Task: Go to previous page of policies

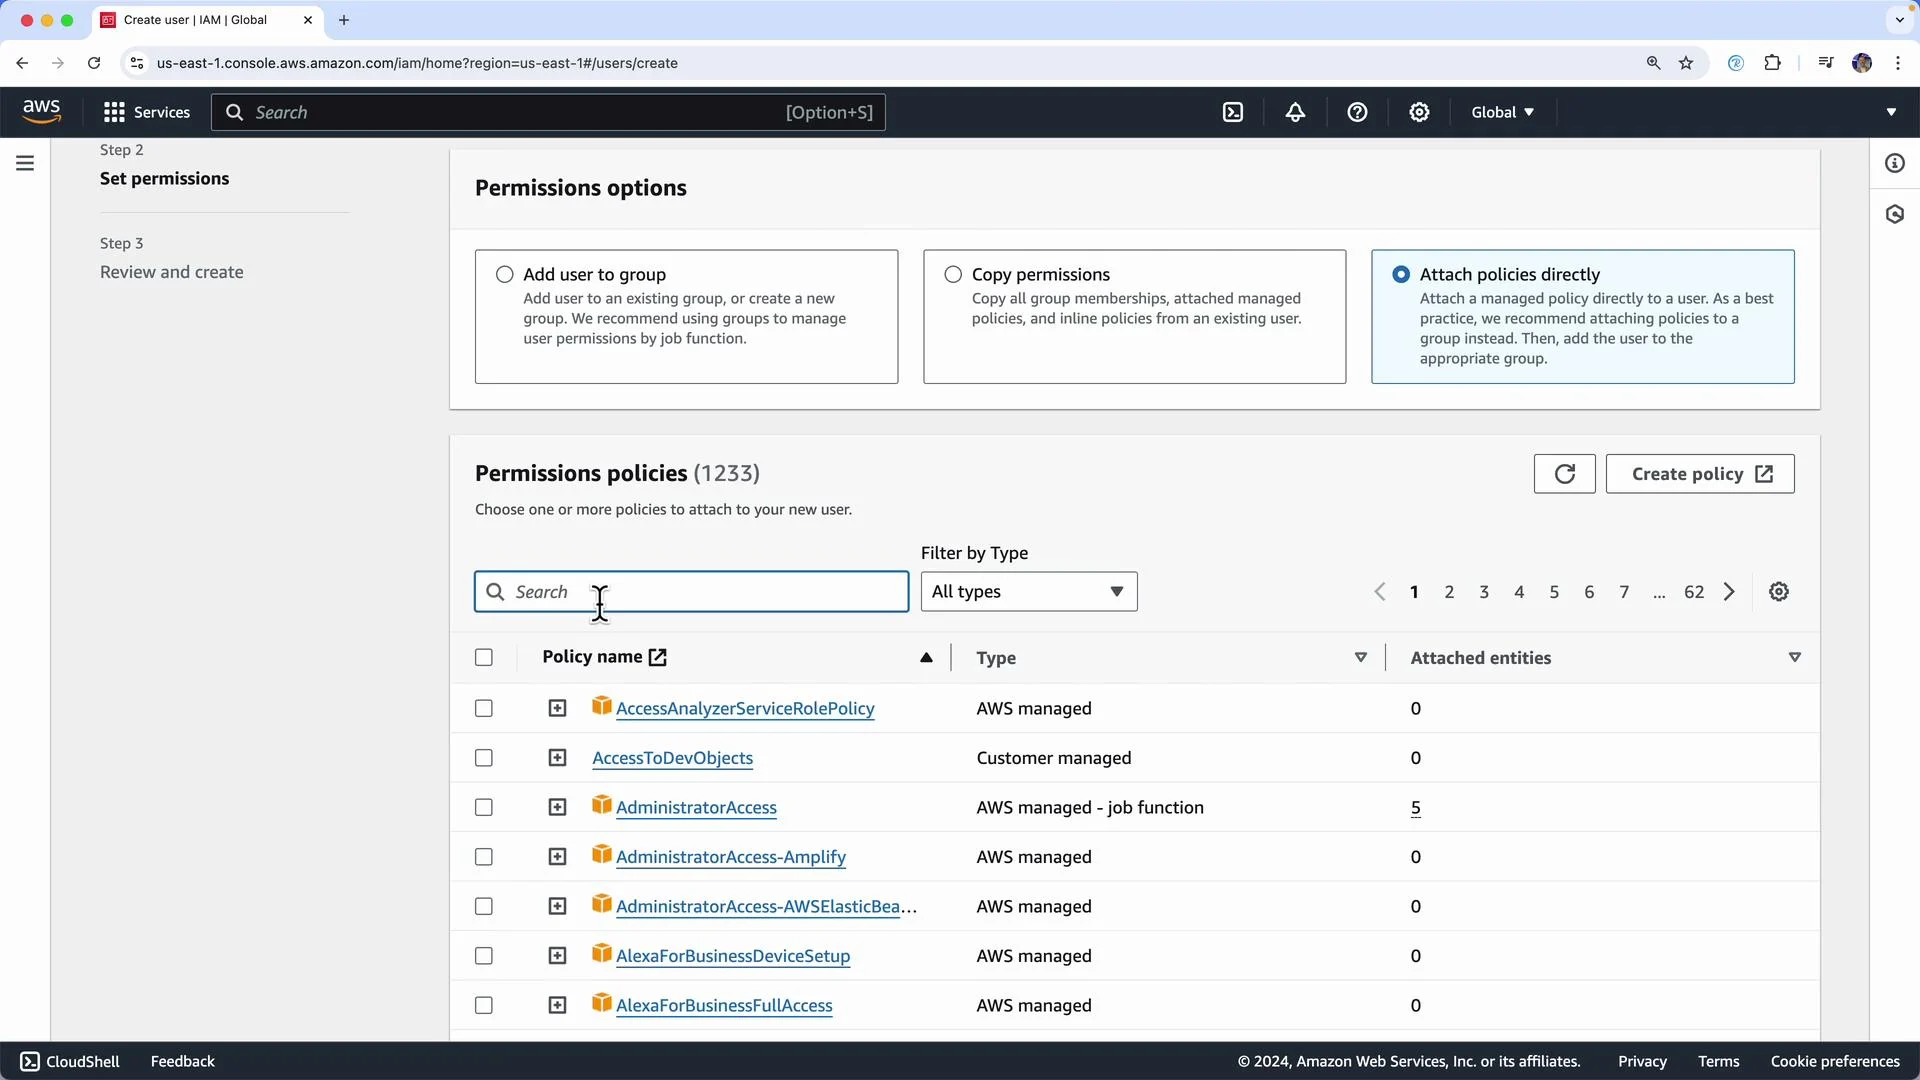Action: 1380,592
